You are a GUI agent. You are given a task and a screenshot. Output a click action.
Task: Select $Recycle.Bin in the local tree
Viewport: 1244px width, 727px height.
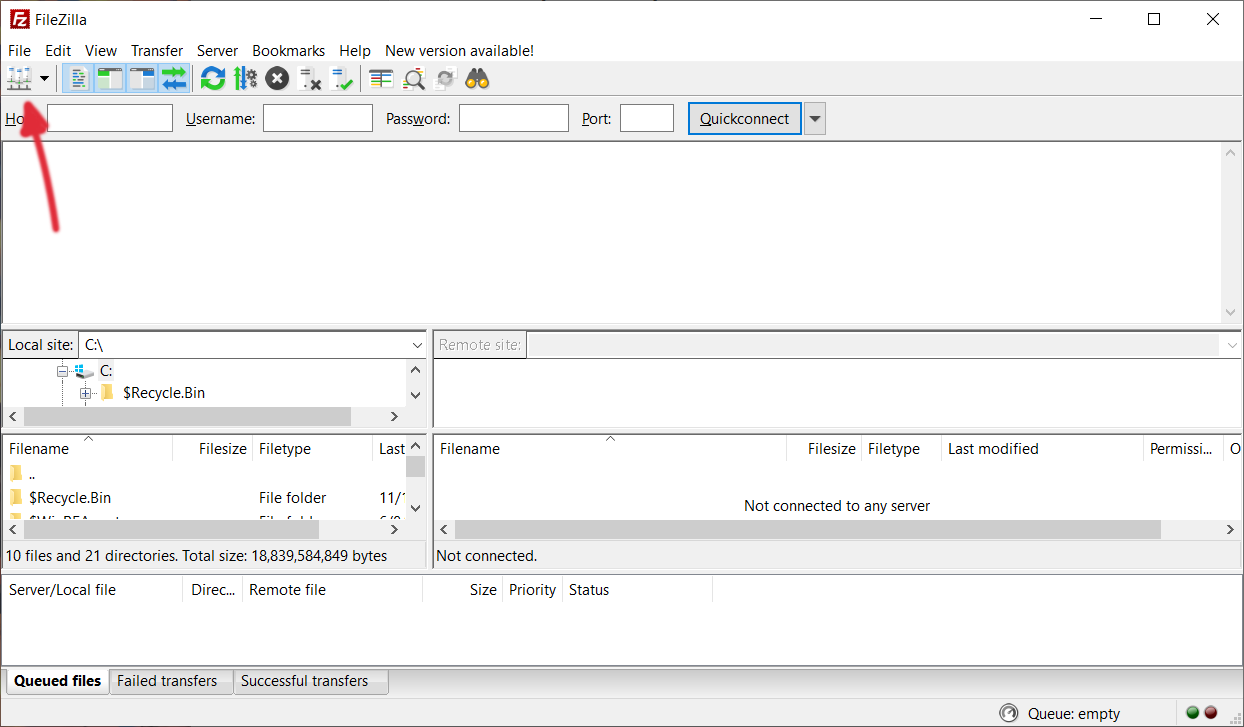click(x=164, y=392)
